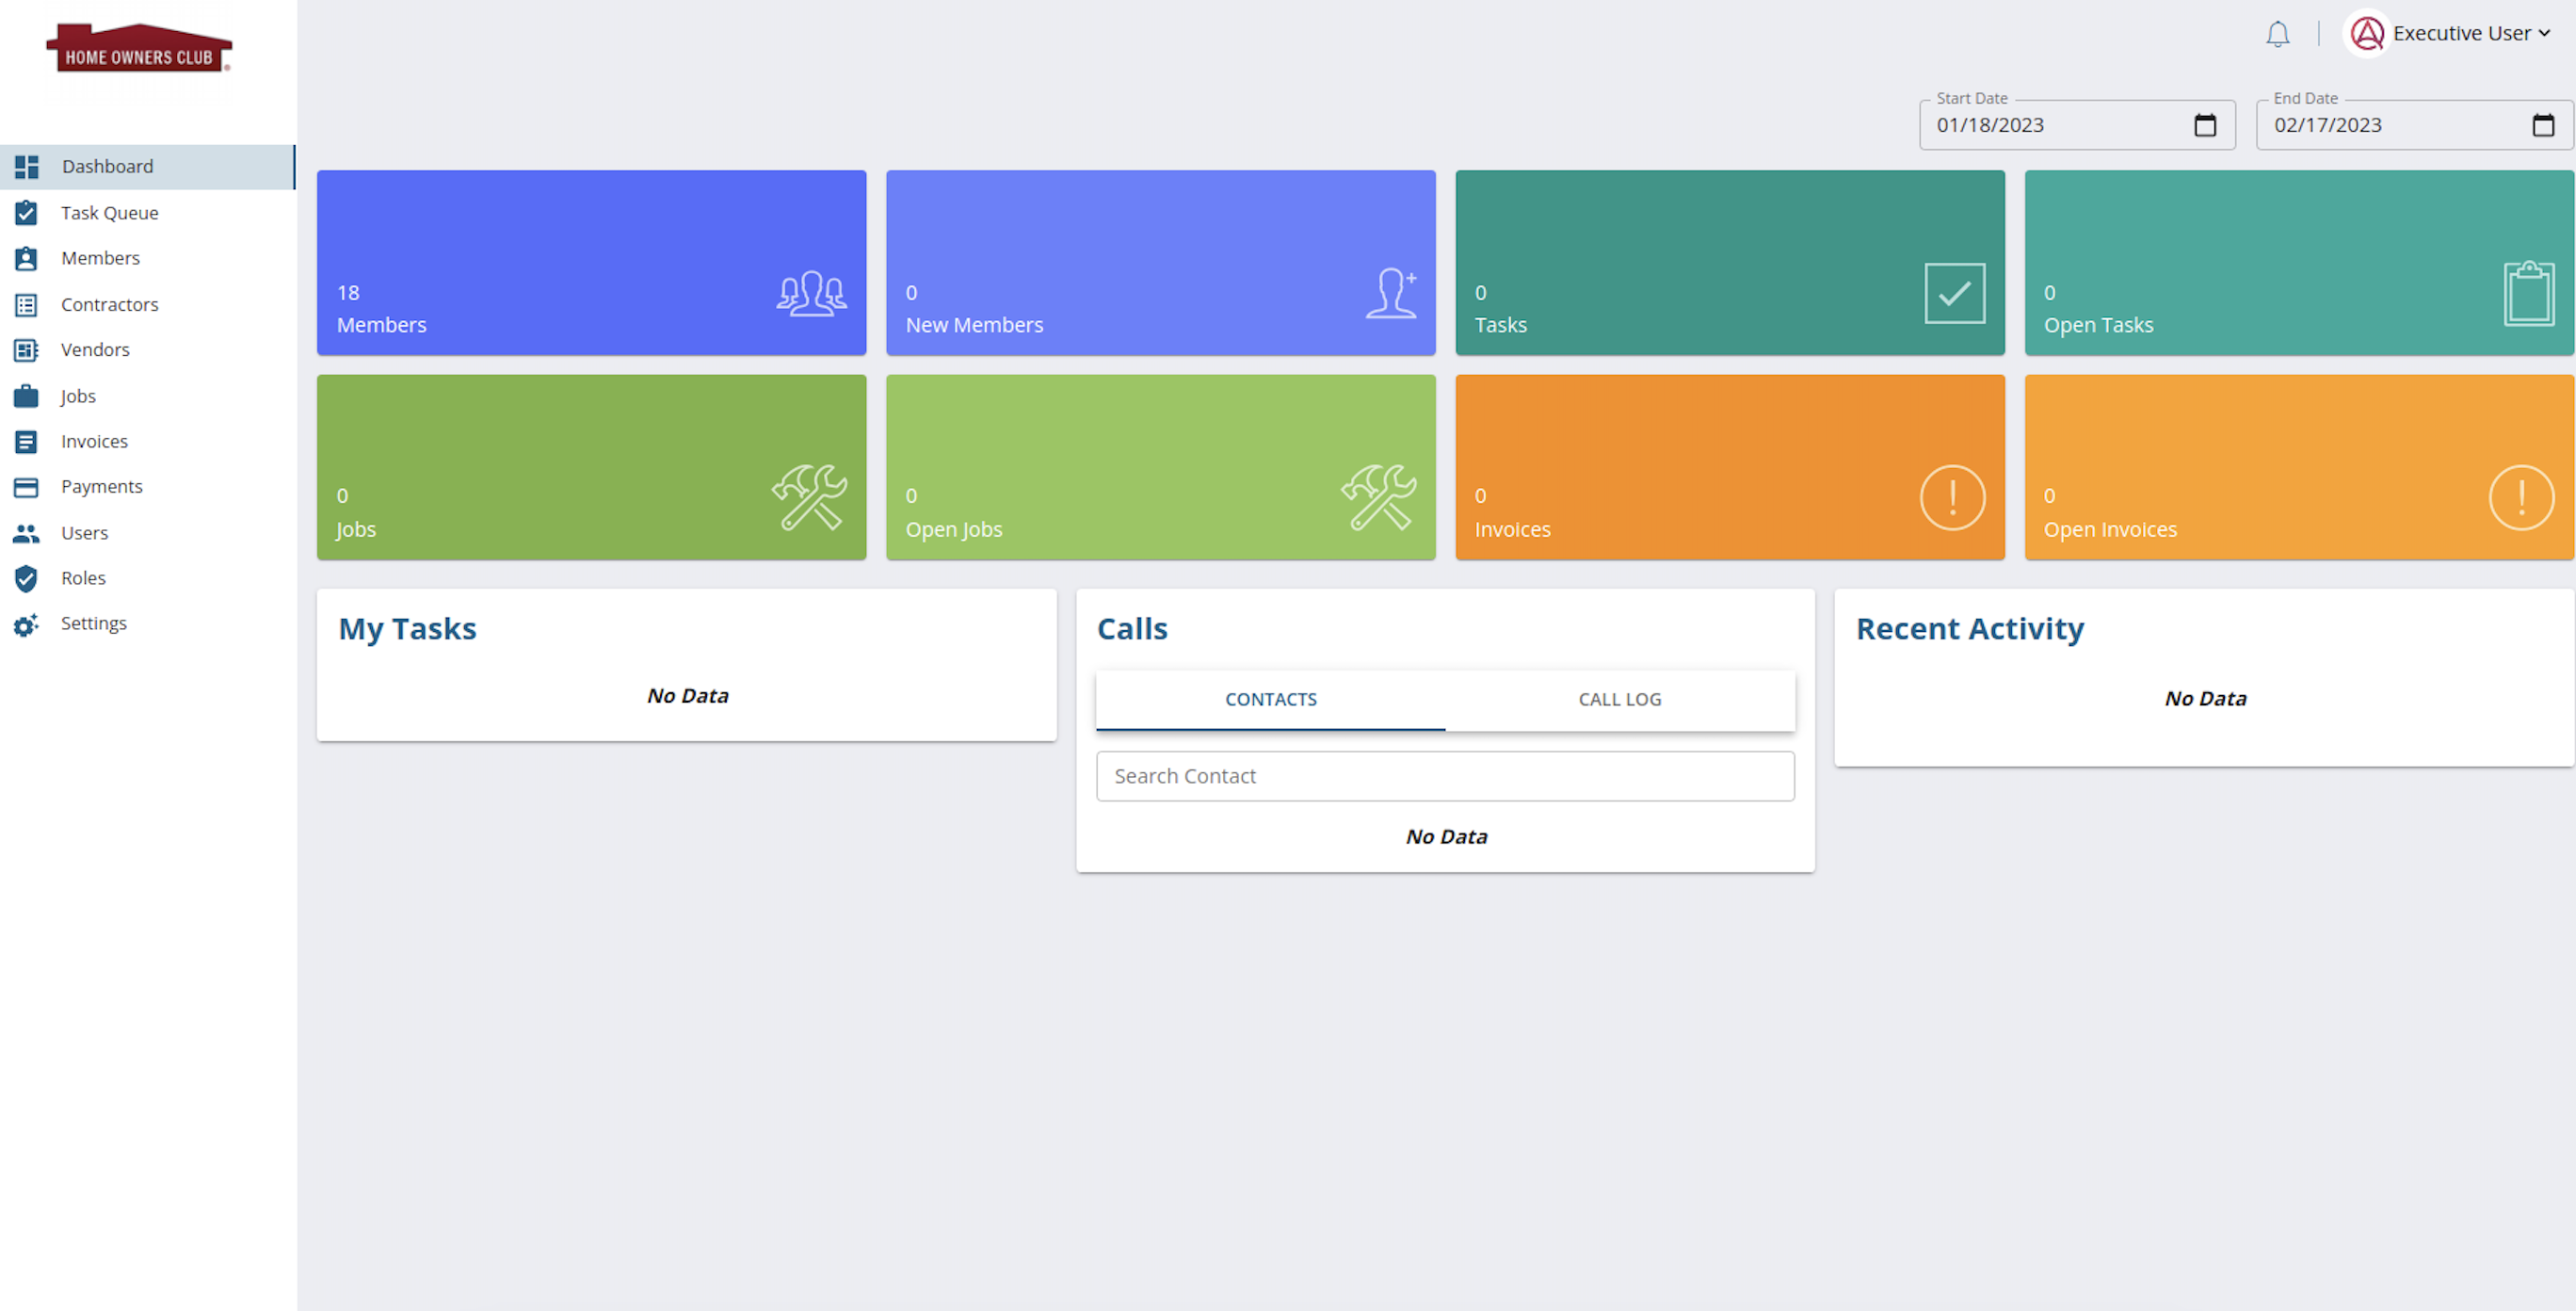Click the Vendors icon in sidebar
The height and width of the screenshot is (1311, 2576).
click(27, 350)
